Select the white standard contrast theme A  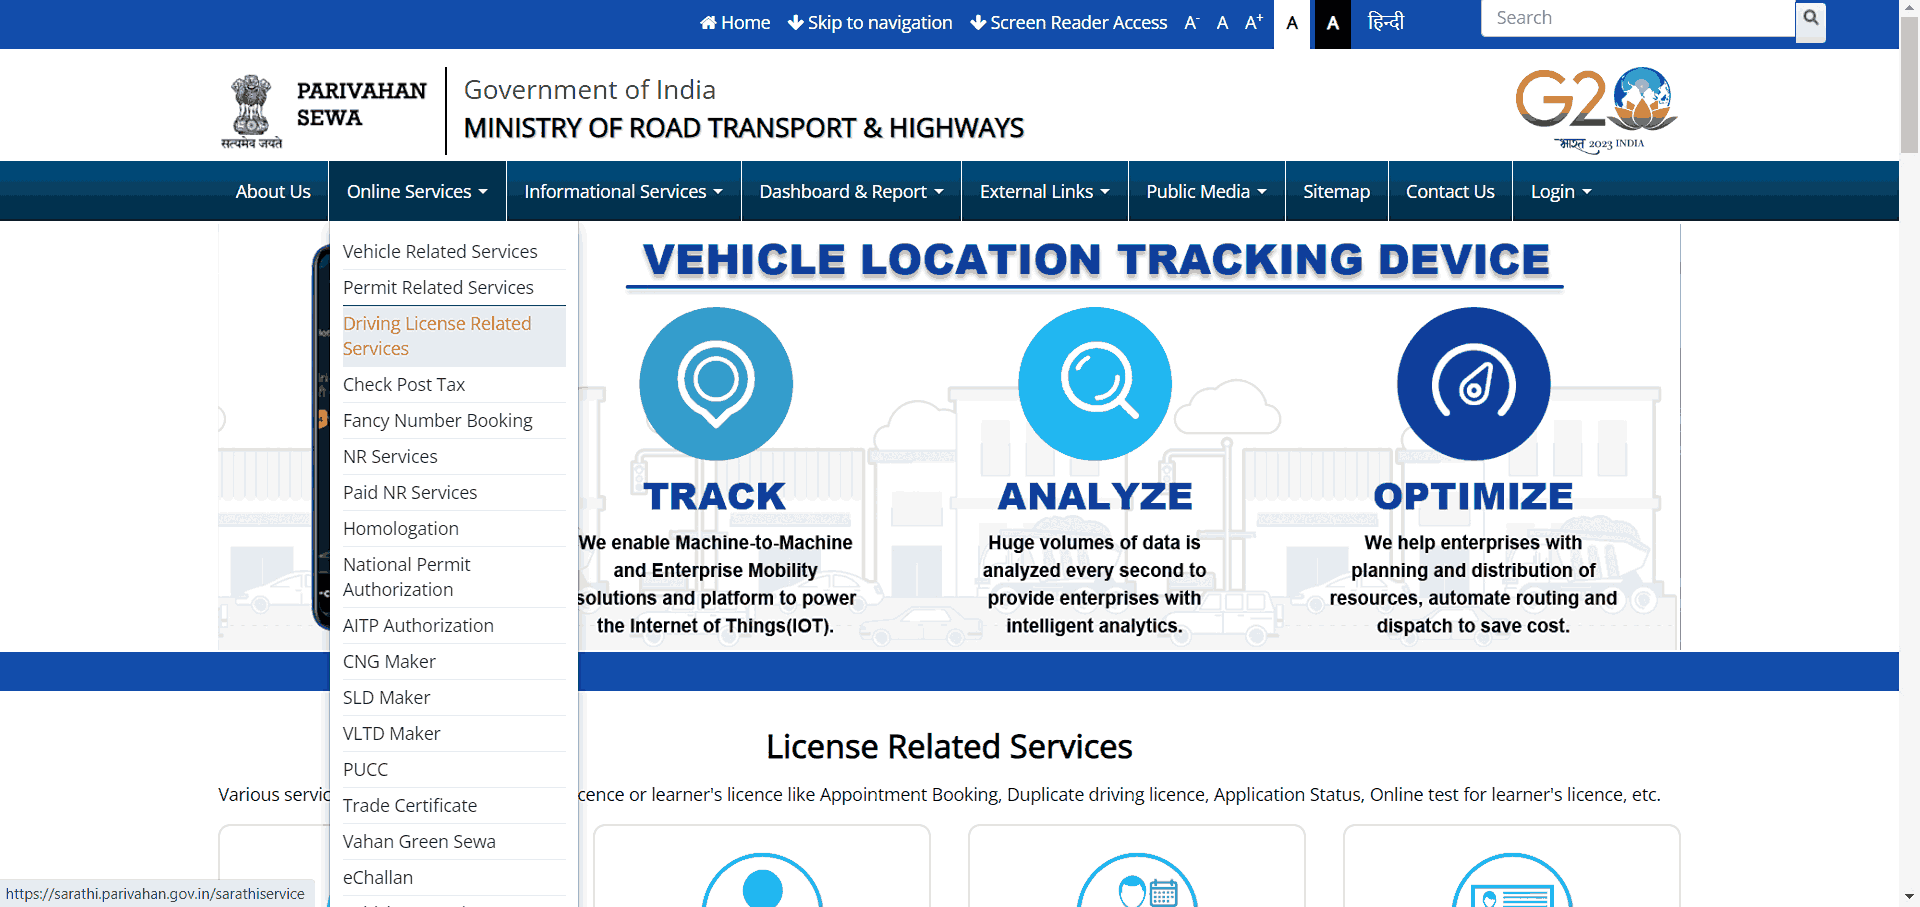[x=1292, y=23]
